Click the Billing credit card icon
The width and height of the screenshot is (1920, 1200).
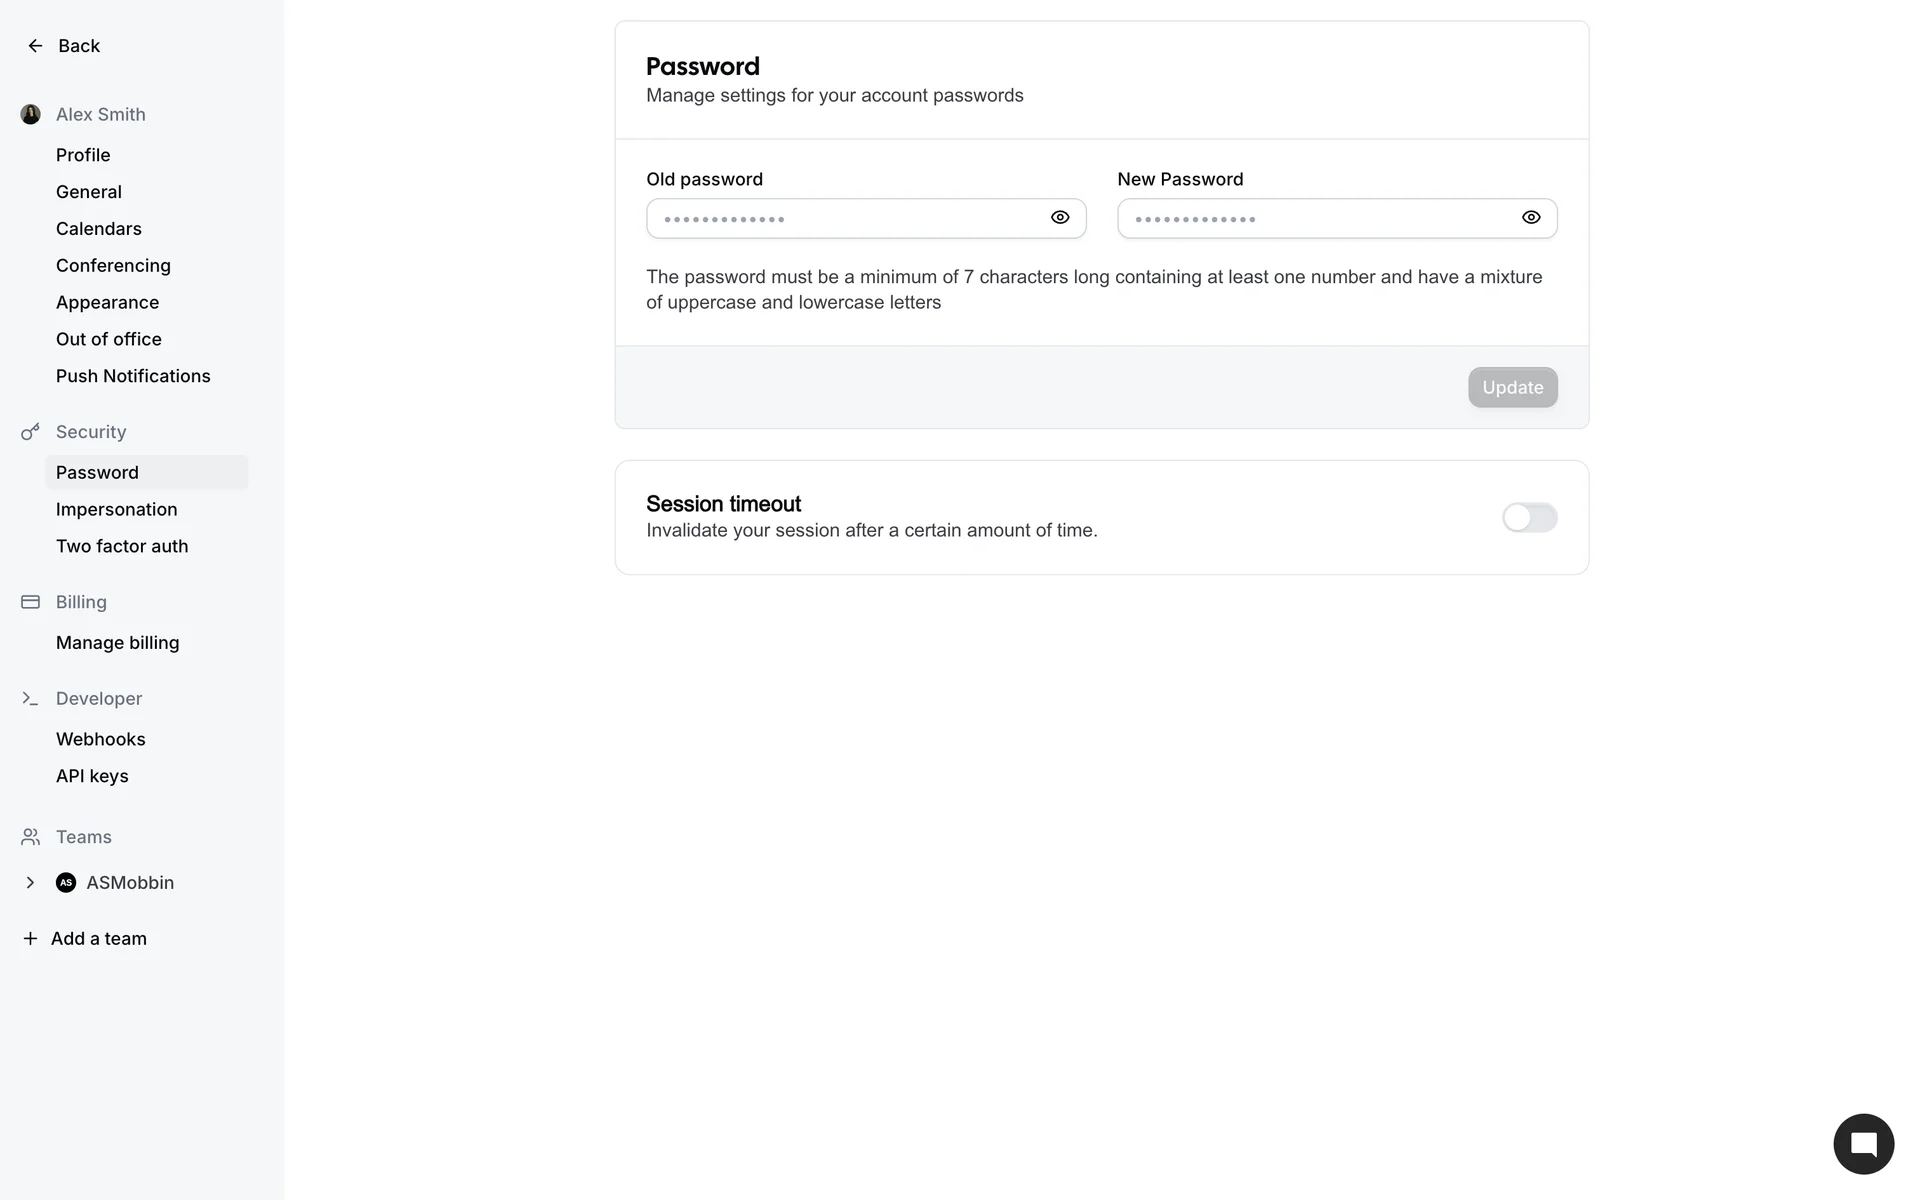(31, 602)
